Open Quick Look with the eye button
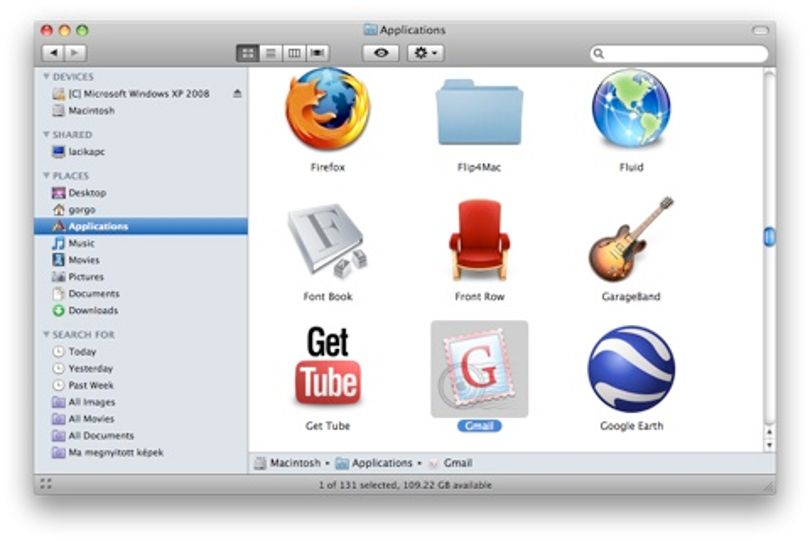 click(381, 53)
